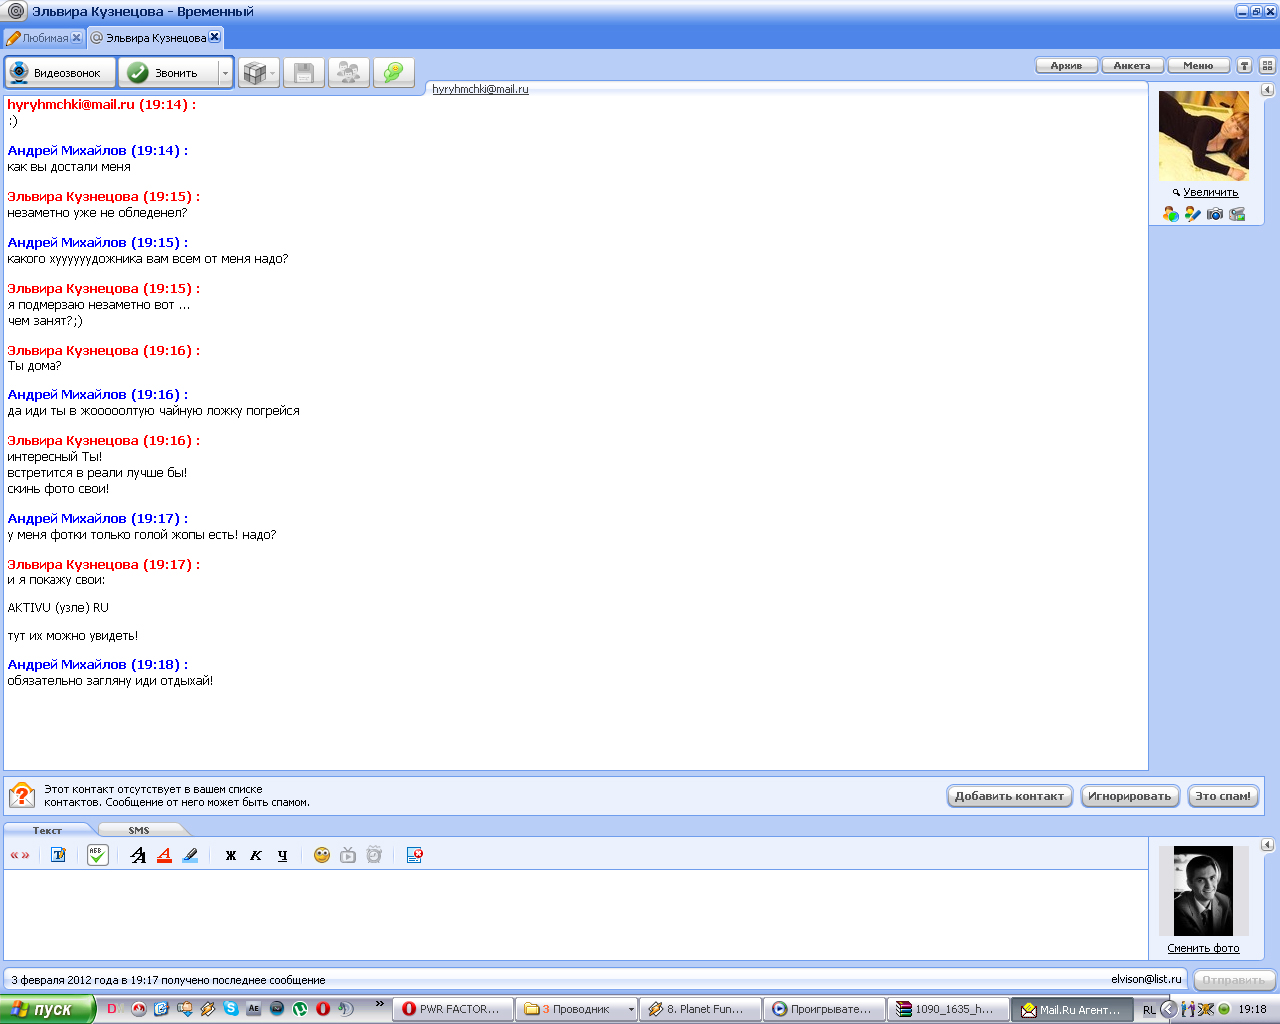This screenshot has width=1280, height=1024.
Task: Switch to the Любимая chat tab
Action: click(45, 38)
